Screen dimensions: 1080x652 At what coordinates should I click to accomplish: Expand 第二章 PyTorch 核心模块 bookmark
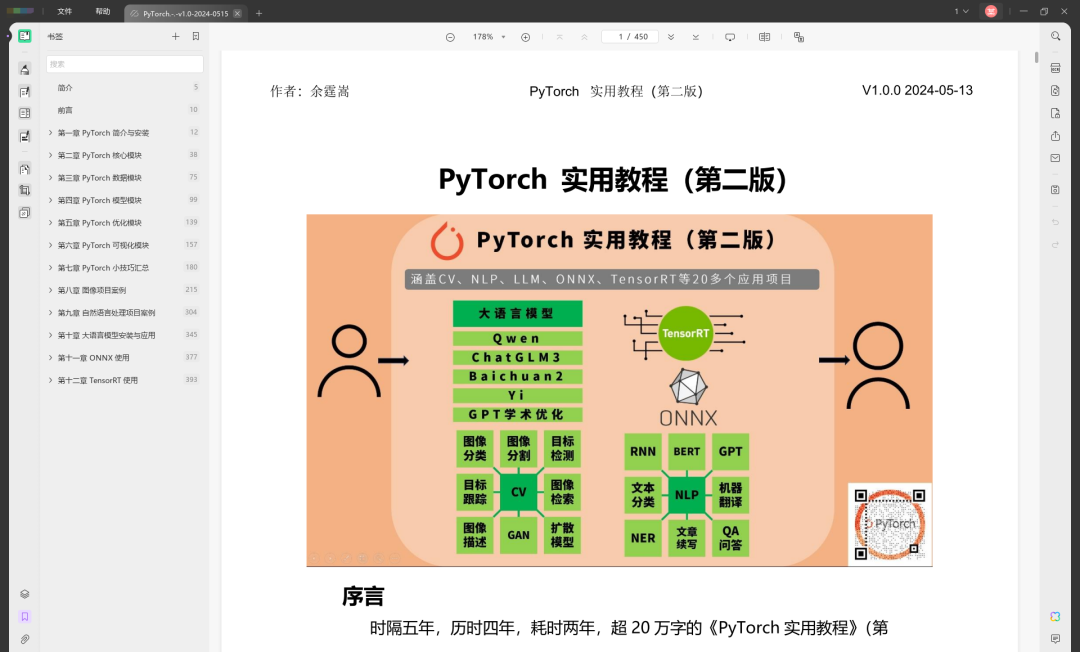click(50, 155)
